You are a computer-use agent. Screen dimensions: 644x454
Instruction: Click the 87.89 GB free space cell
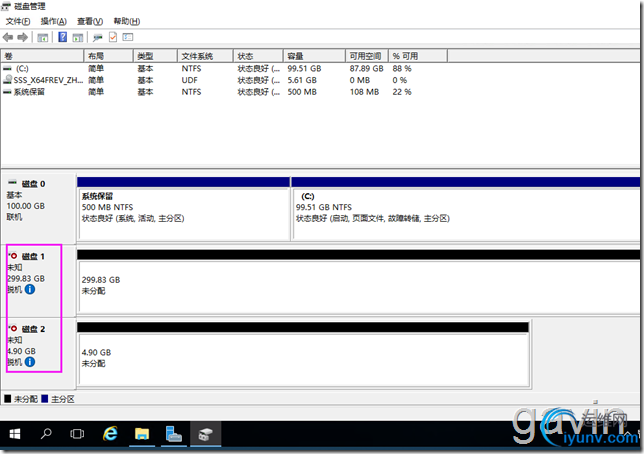[x=366, y=69]
